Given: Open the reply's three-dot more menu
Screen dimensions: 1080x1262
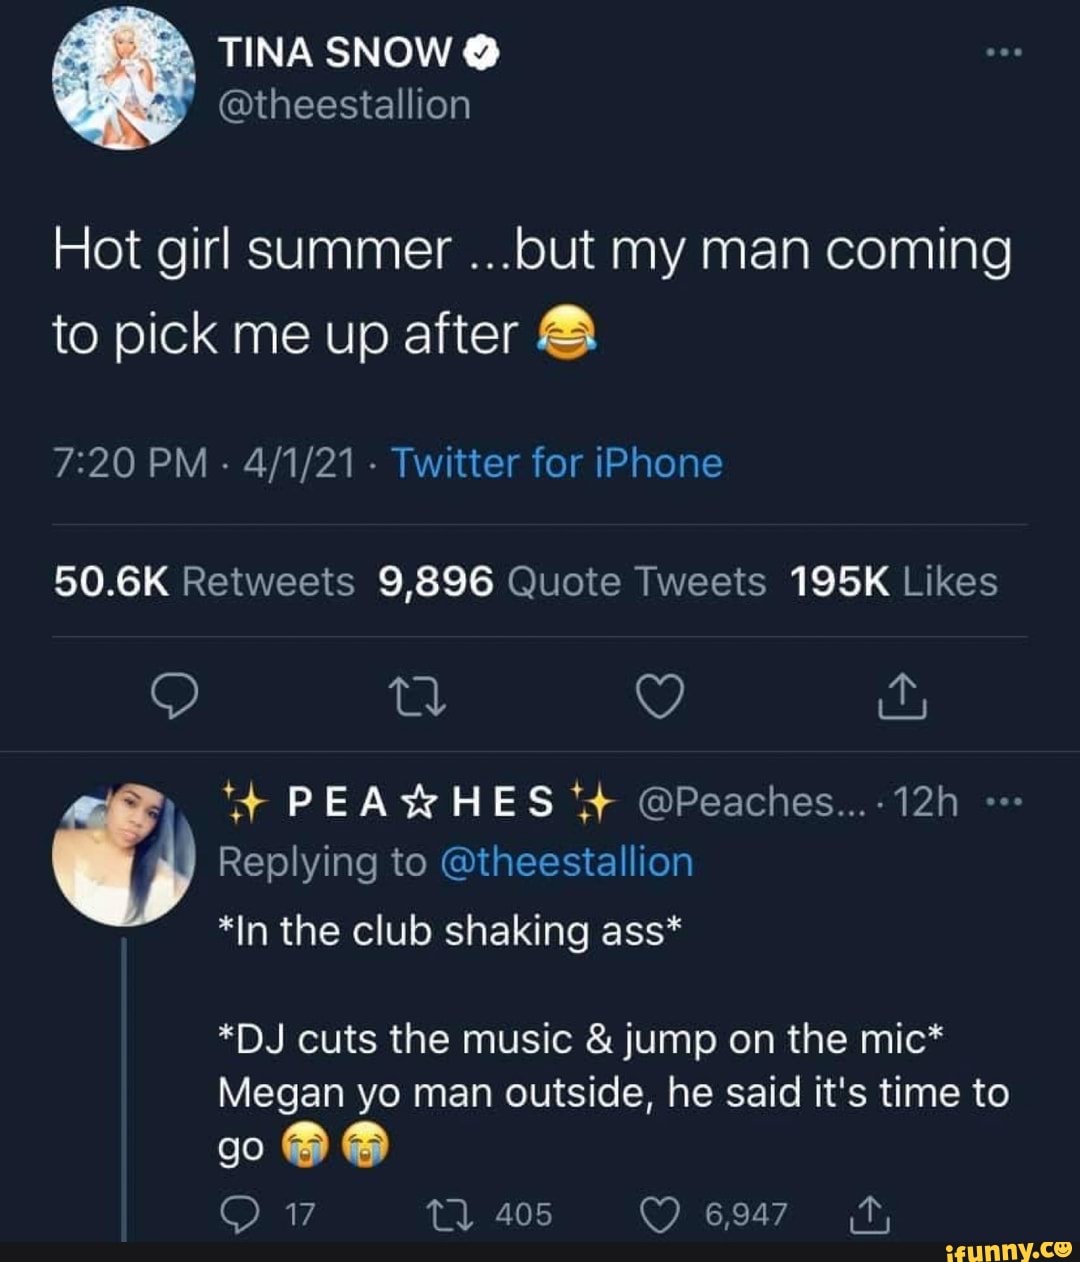Looking at the screenshot, I should [x=1003, y=801].
